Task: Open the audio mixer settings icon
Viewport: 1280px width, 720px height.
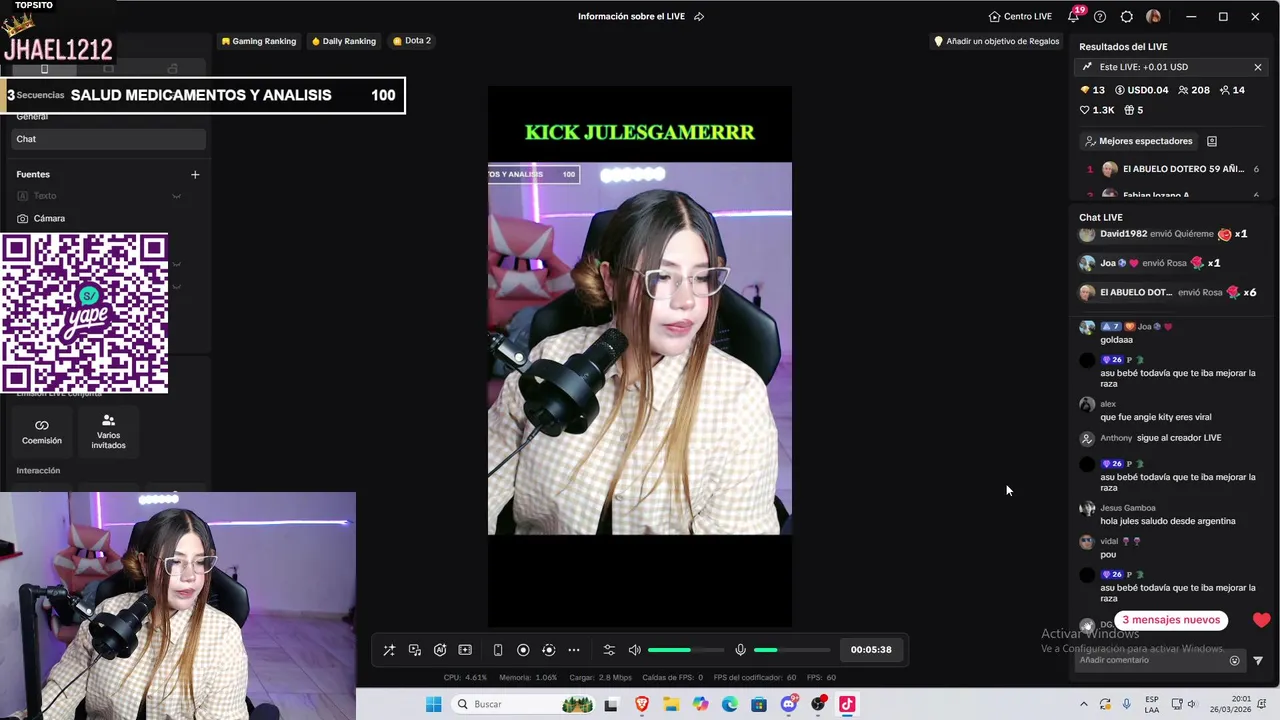Action: pyautogui.click(x=609, y=650)
